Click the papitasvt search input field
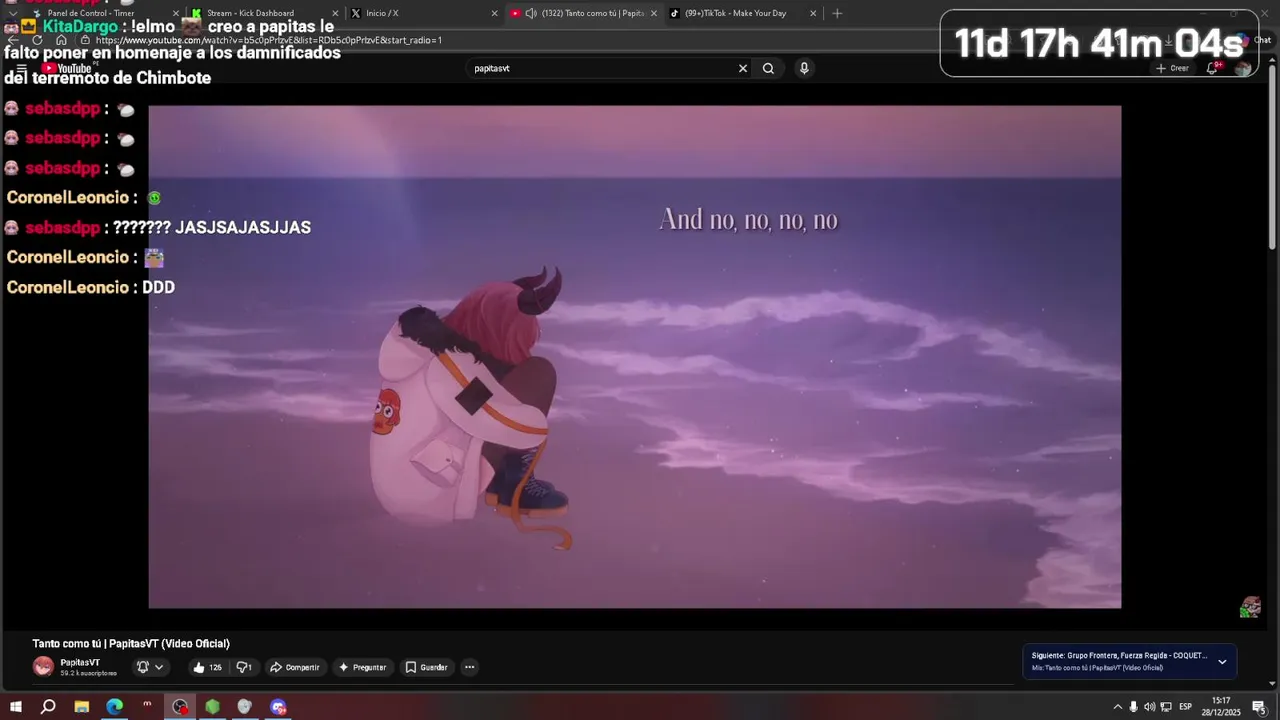 (600, 68)
